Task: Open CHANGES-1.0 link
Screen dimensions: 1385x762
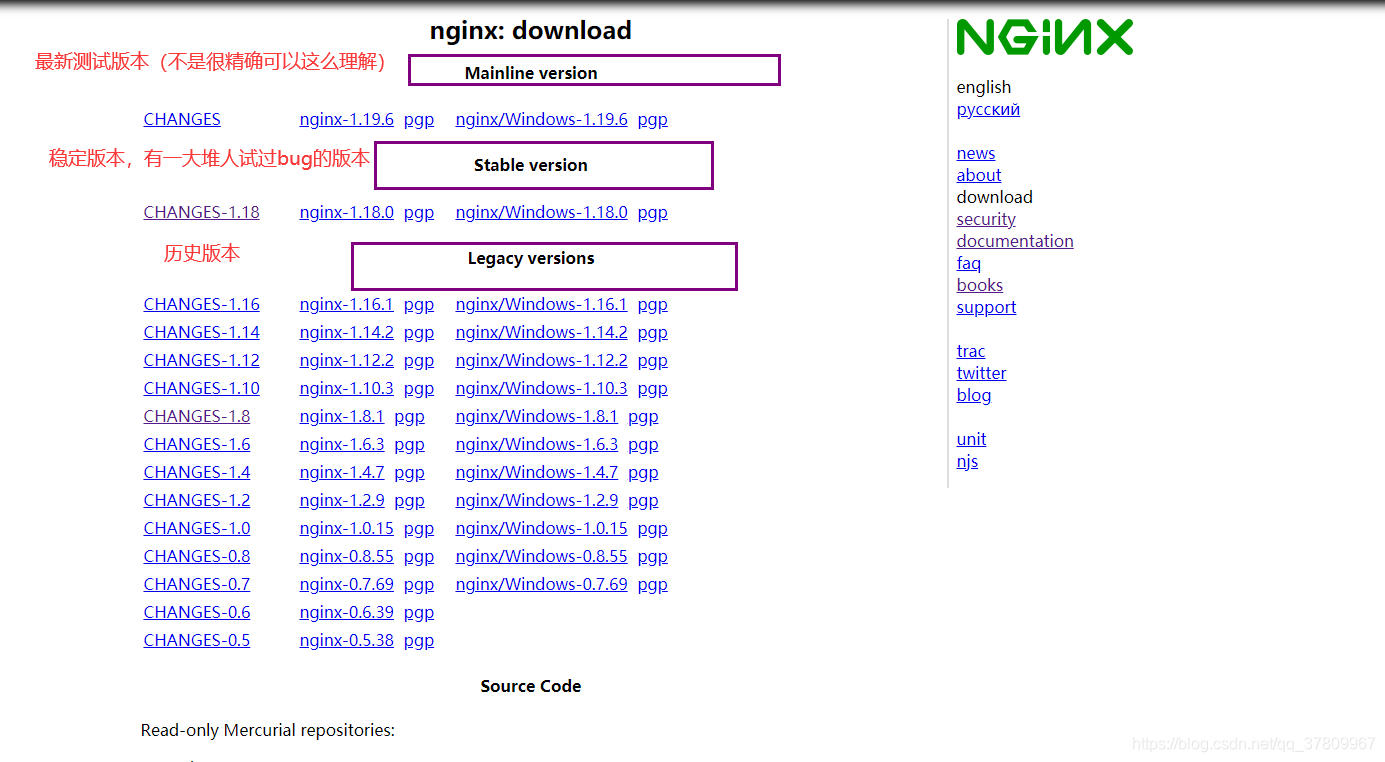Action: [196, 528]
